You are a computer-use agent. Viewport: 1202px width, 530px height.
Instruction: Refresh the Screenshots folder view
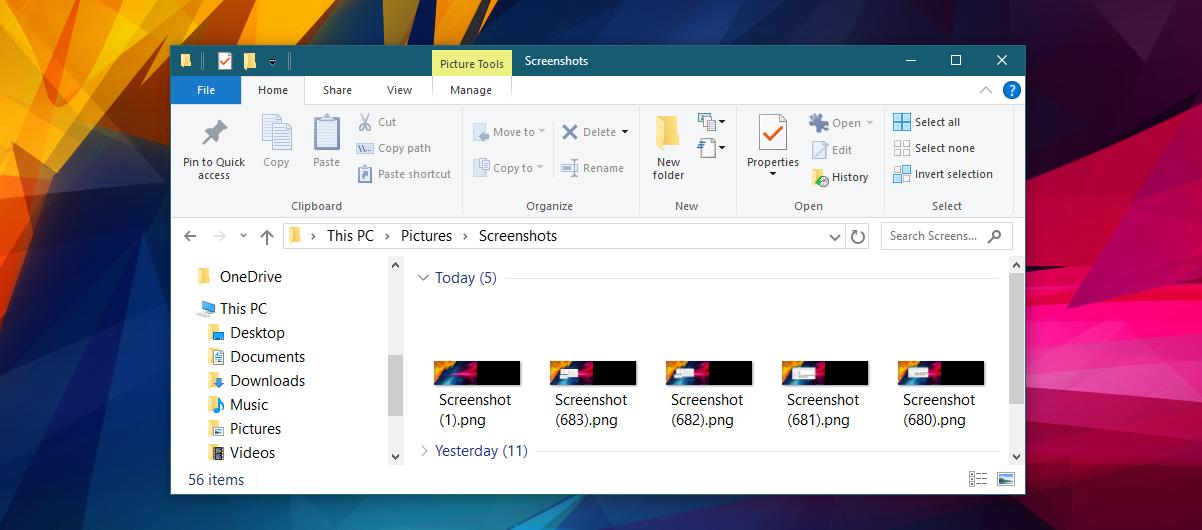tap(858, 237)
